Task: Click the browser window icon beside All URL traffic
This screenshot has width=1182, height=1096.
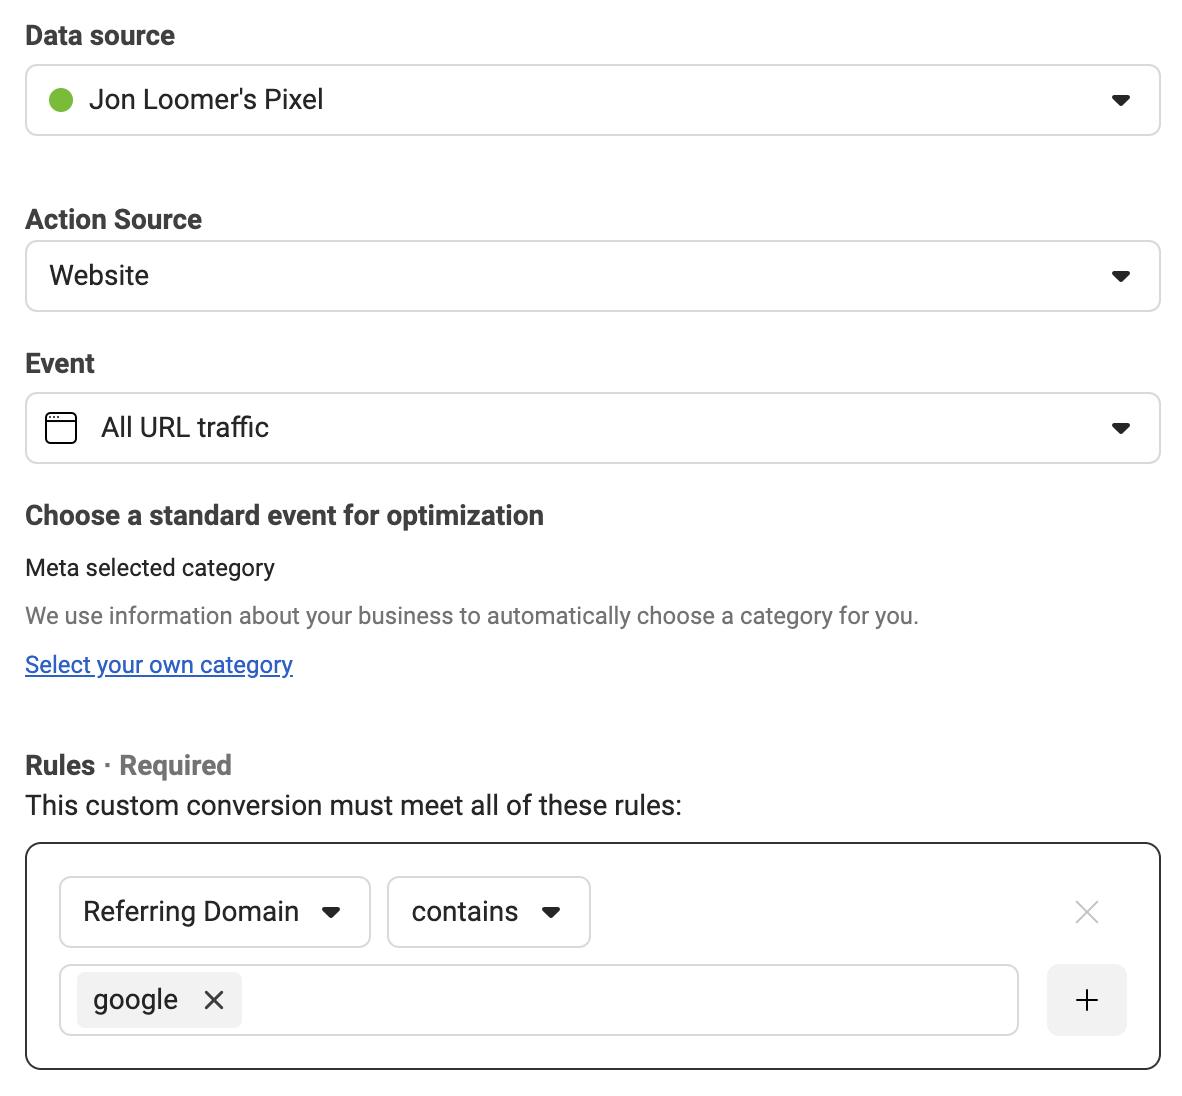Action: pos(61,428)
